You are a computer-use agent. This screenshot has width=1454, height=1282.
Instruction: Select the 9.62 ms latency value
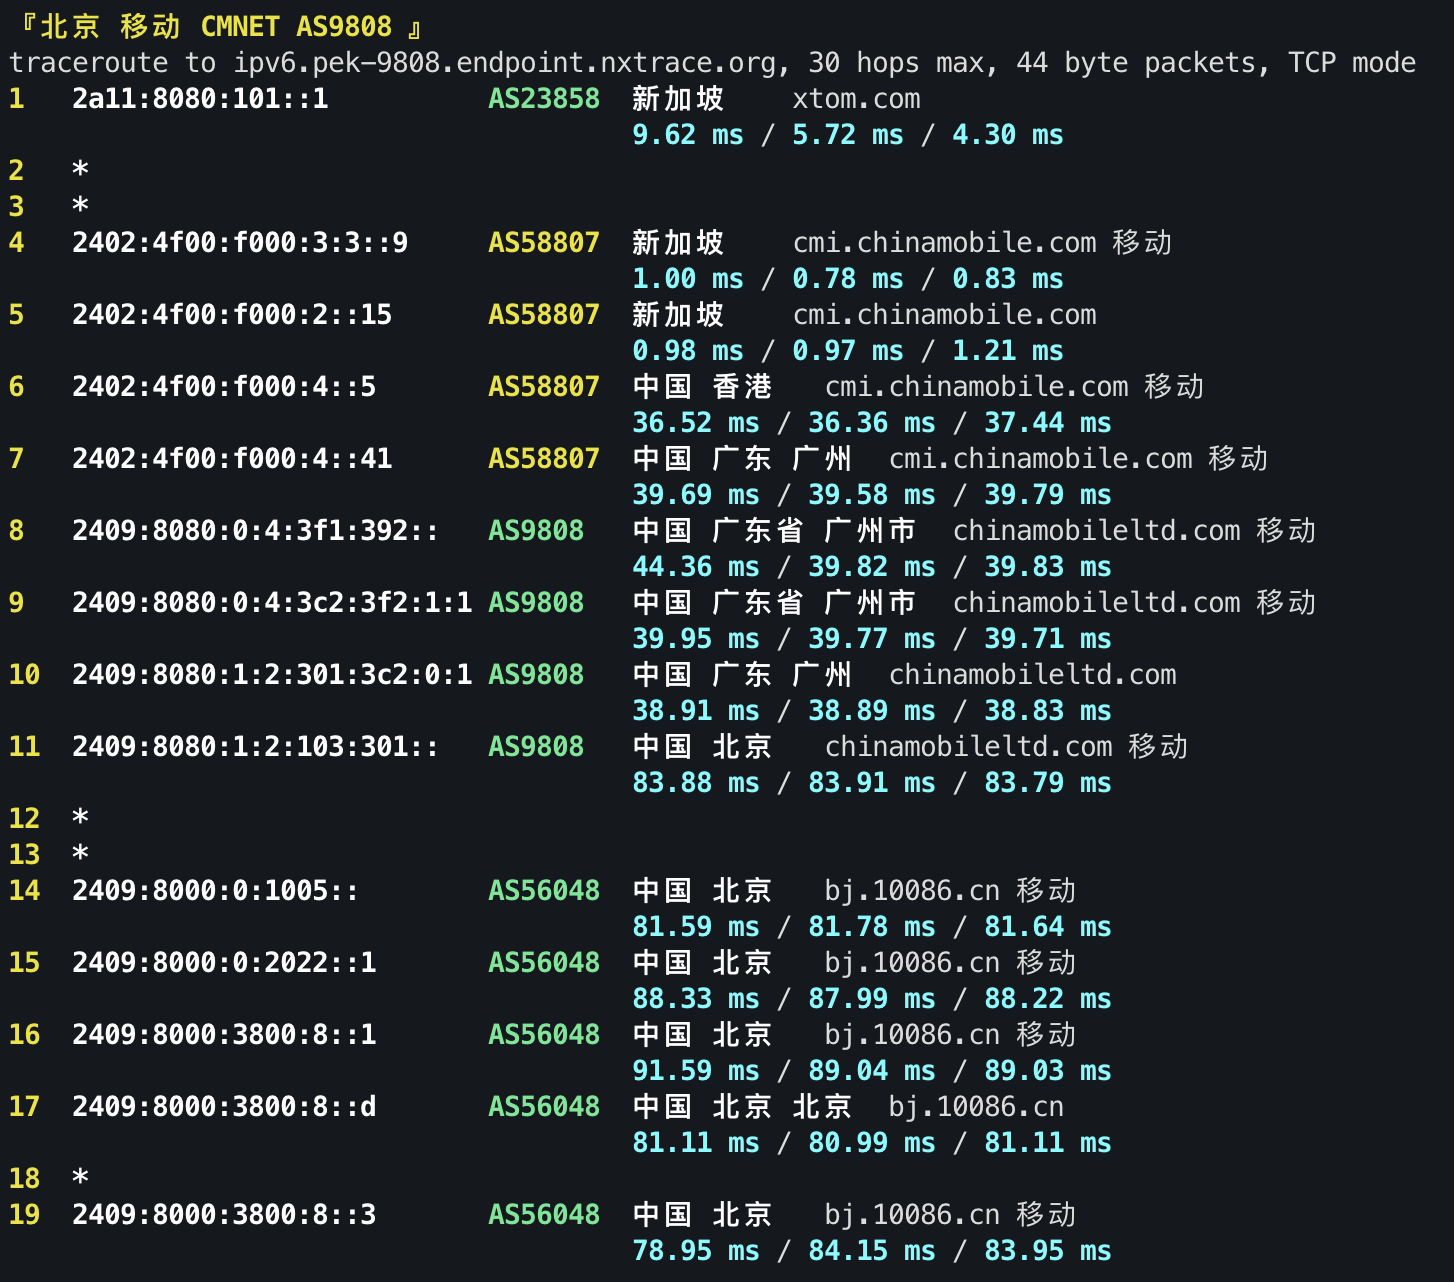point(688,135)
